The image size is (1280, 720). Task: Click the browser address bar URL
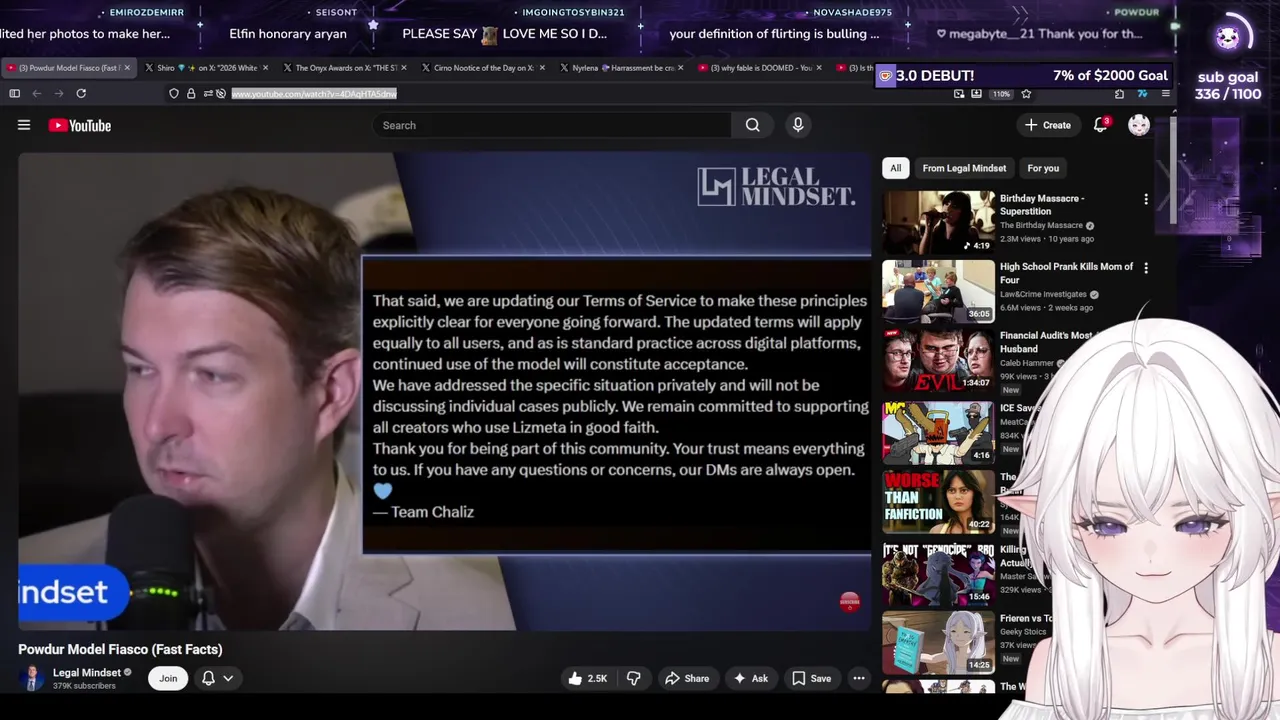click(x=314, y=93)
